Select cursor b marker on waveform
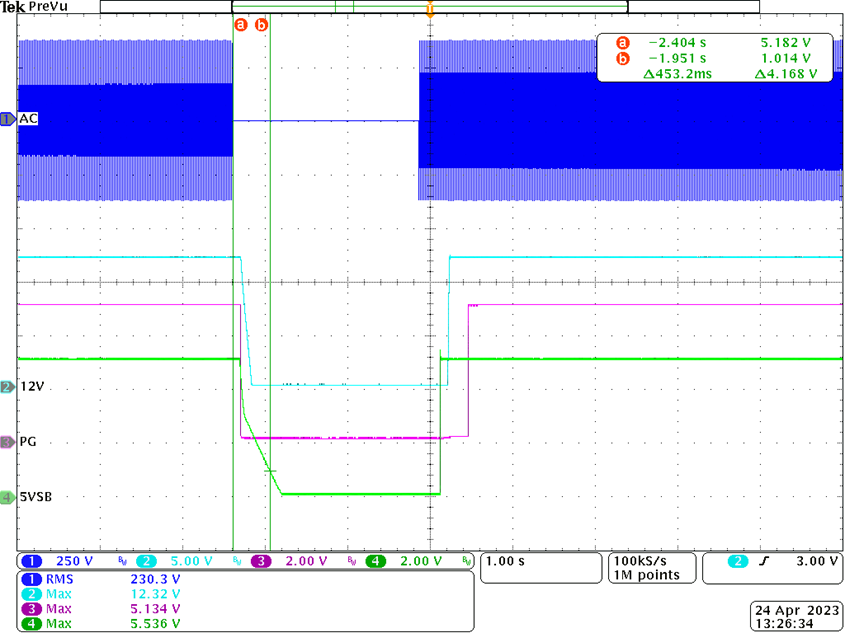This screenshot has width=845, height=633. tap(261, 24)
